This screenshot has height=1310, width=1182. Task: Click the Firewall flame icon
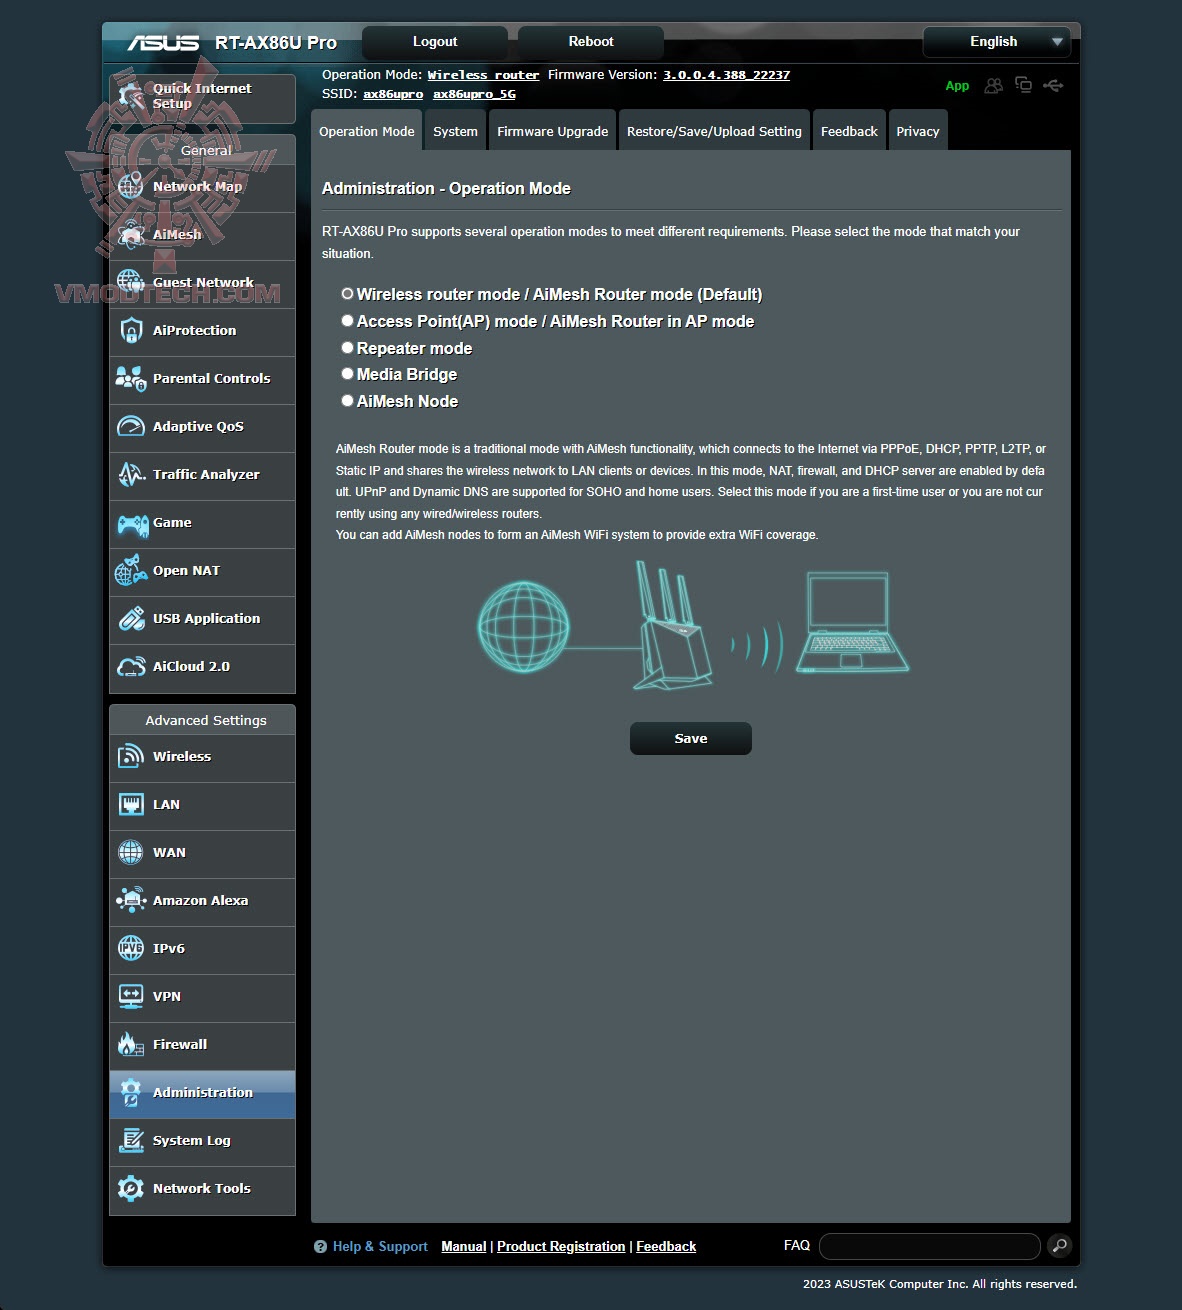pyautogui.click(x=131, y=1044)
